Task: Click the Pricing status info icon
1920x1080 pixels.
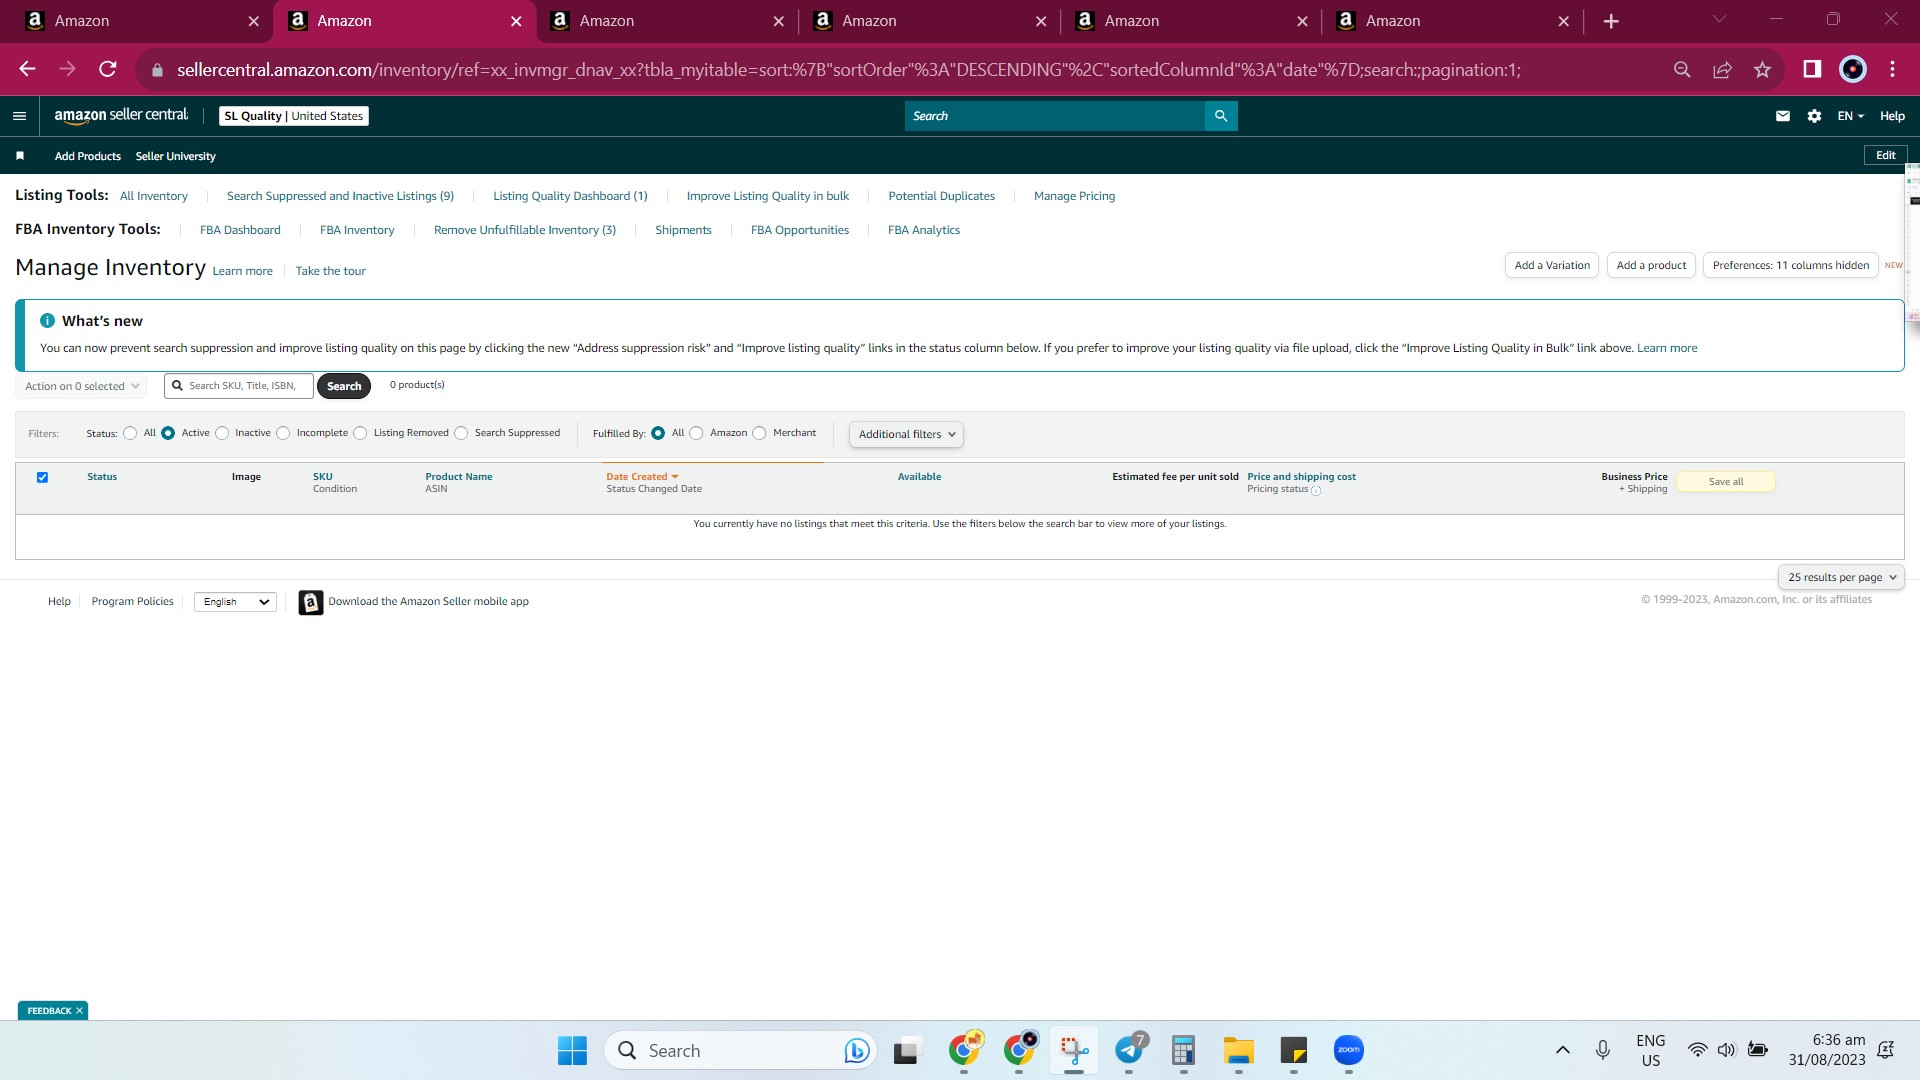Action: (1316, 491)
